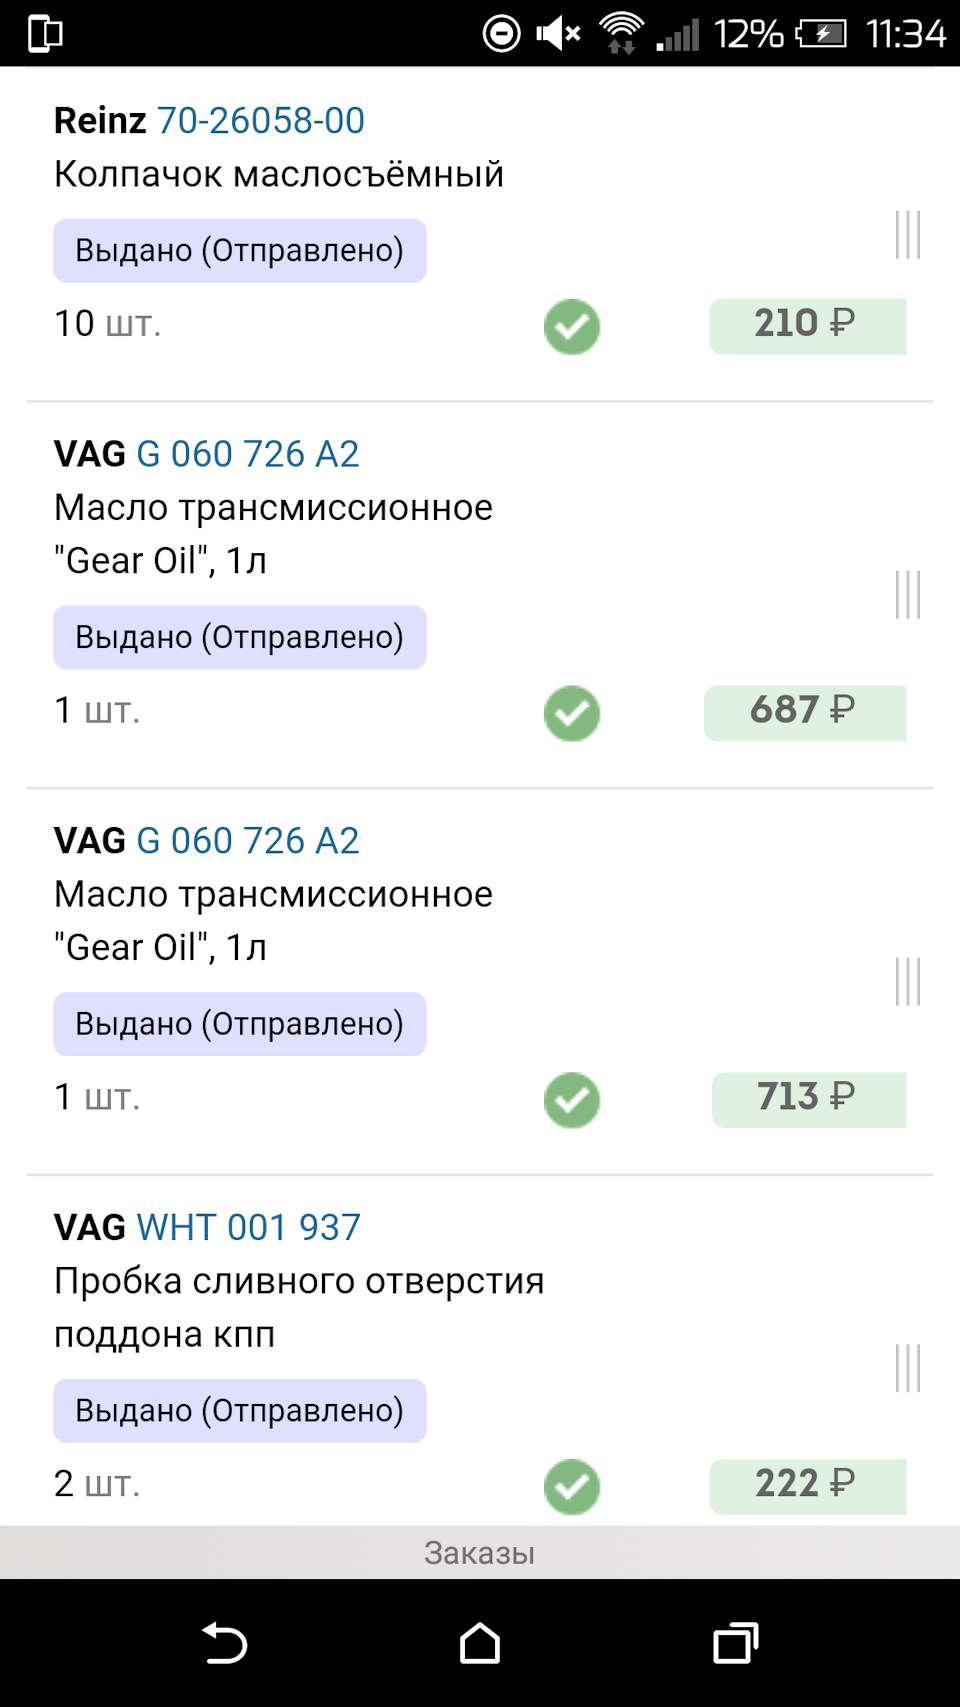
Task: Tap the drag handle on WHT 001 937 item
Action: pyautogui.click(x=907, y=1368)
